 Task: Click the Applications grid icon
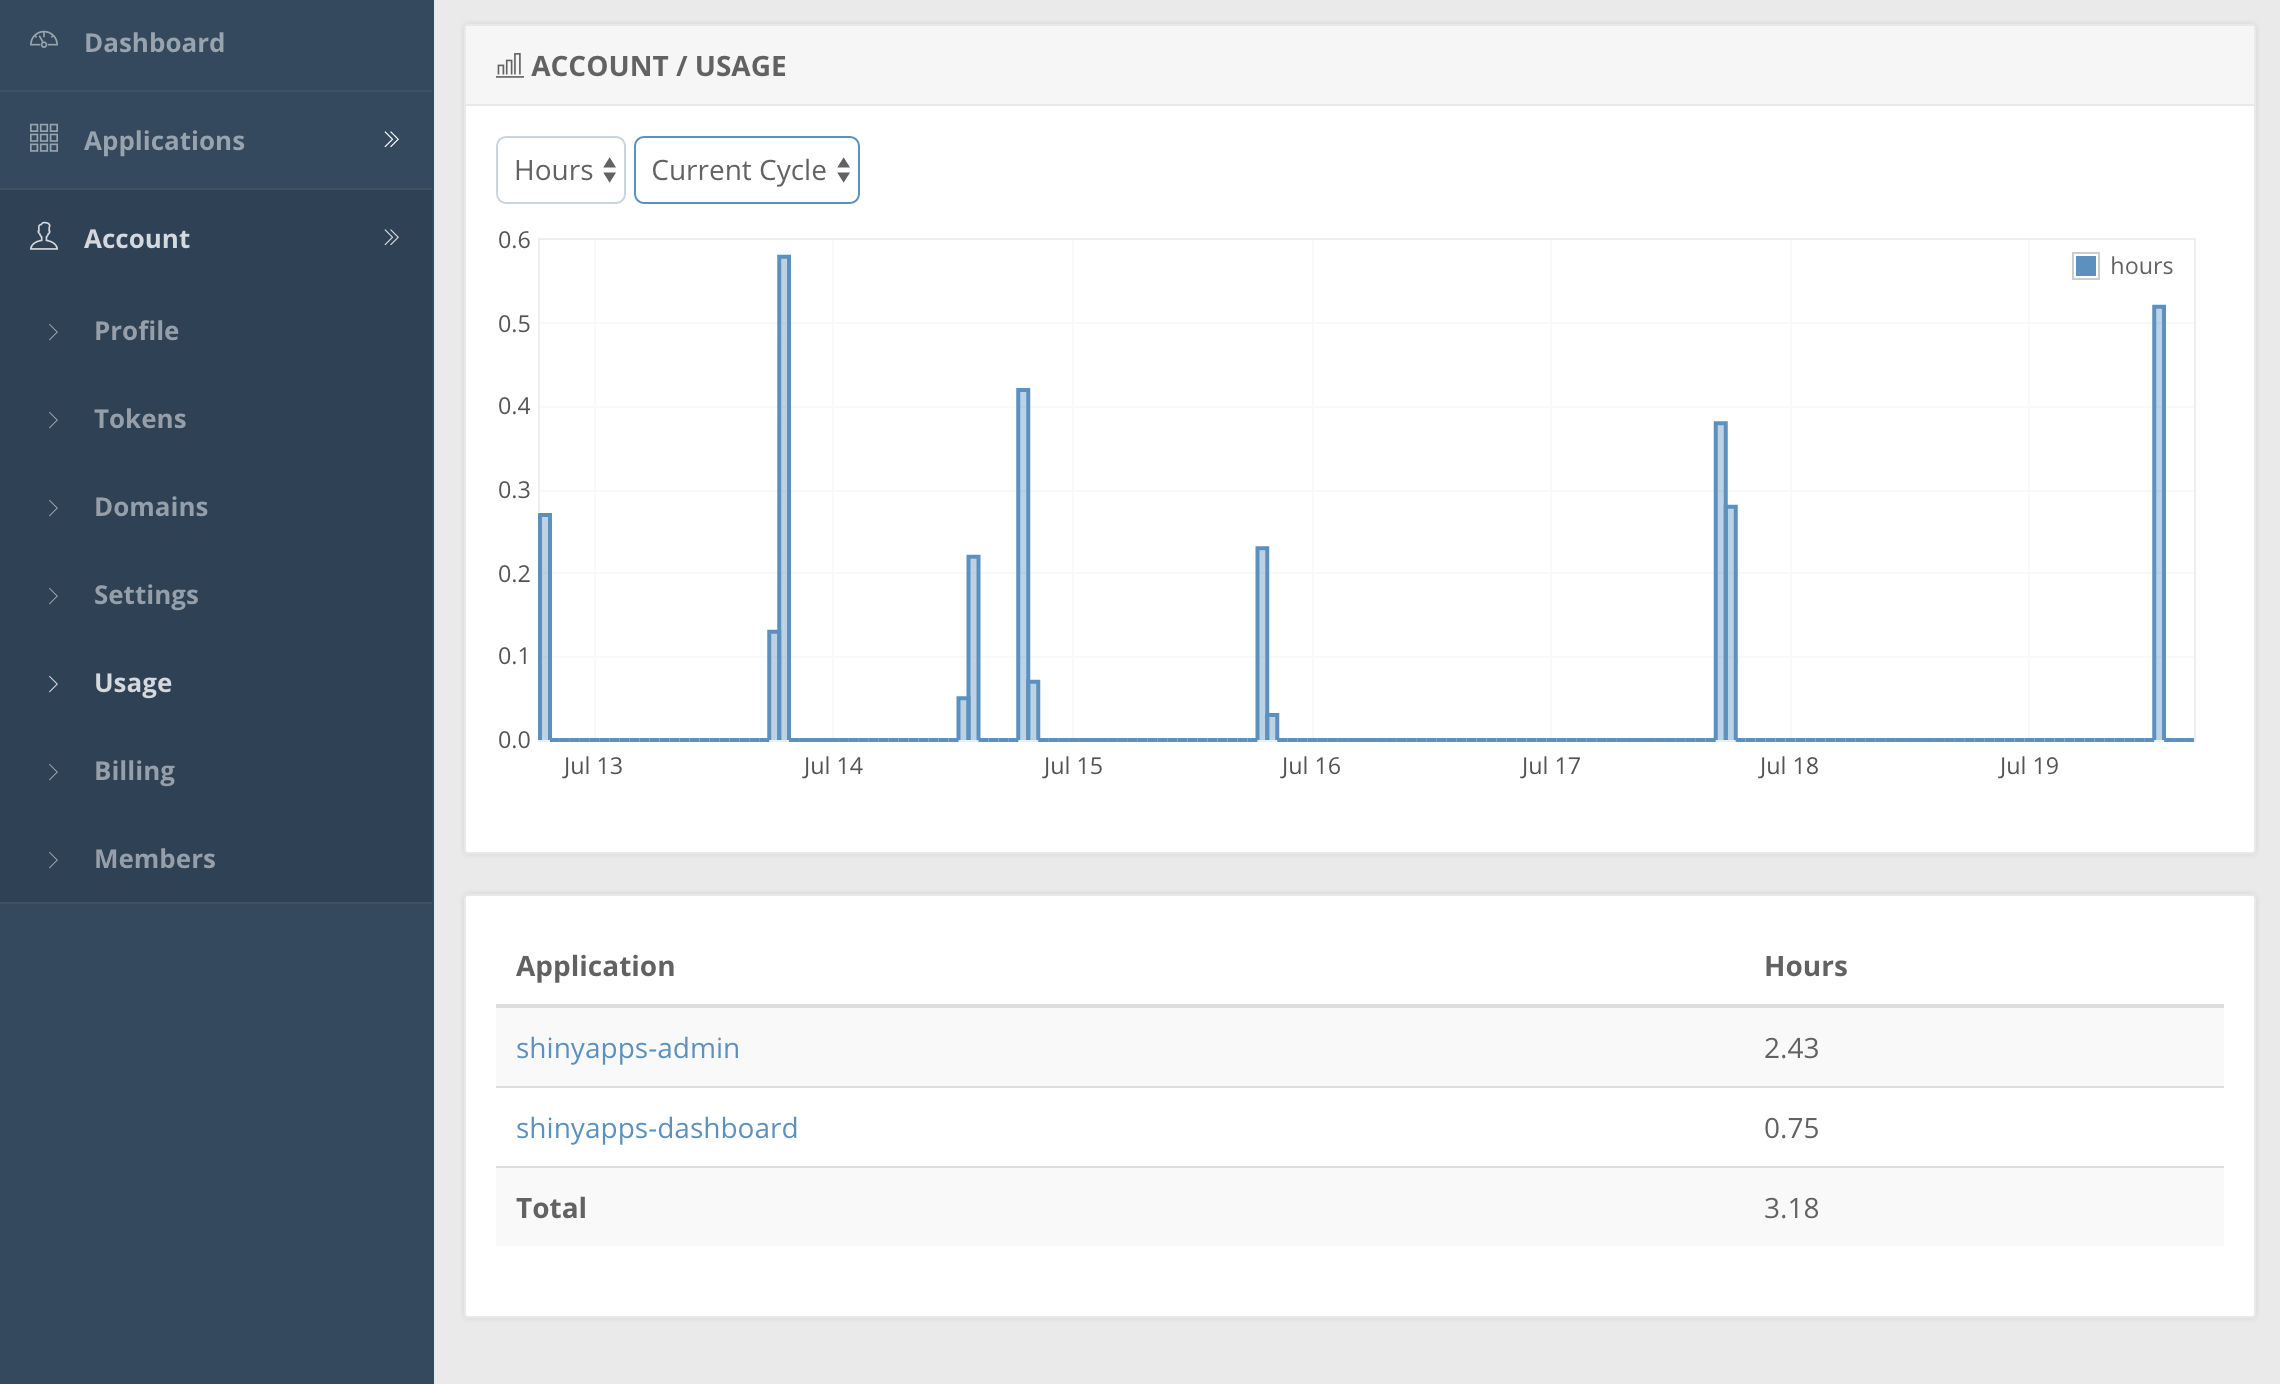pos(44,139)
